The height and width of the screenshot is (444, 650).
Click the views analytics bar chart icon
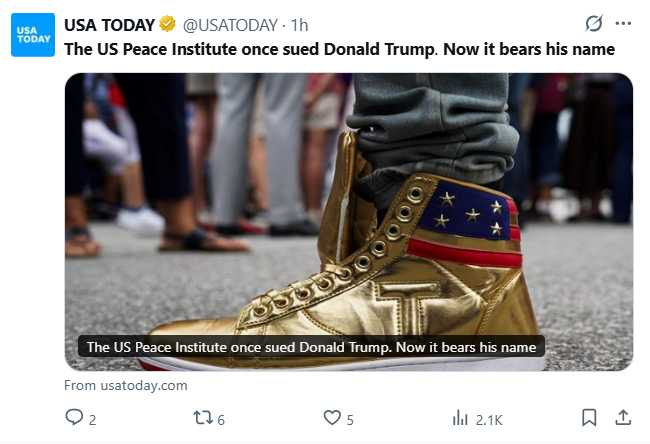tap(461, 418)
